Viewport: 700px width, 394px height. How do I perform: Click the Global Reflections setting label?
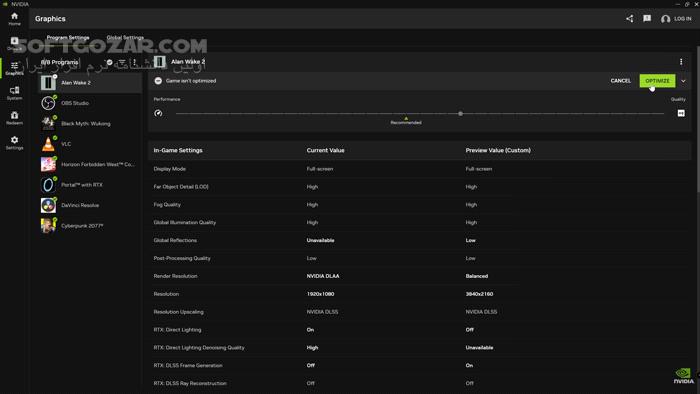(175, 241)
